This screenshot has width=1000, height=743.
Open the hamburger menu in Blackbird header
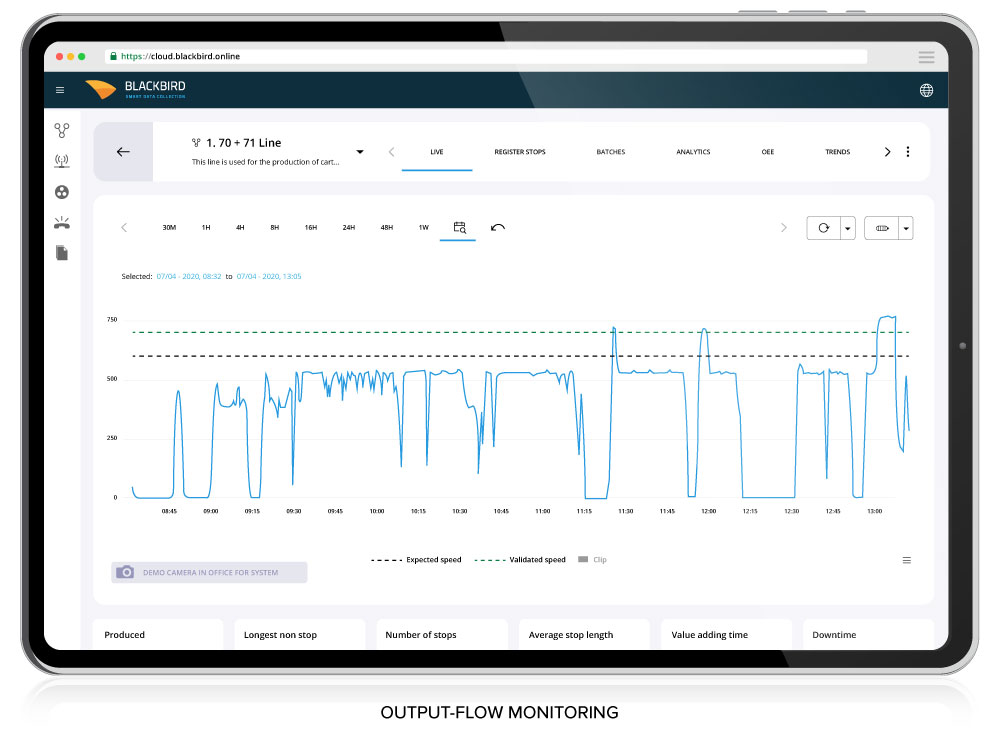click(x=60, y=90)
